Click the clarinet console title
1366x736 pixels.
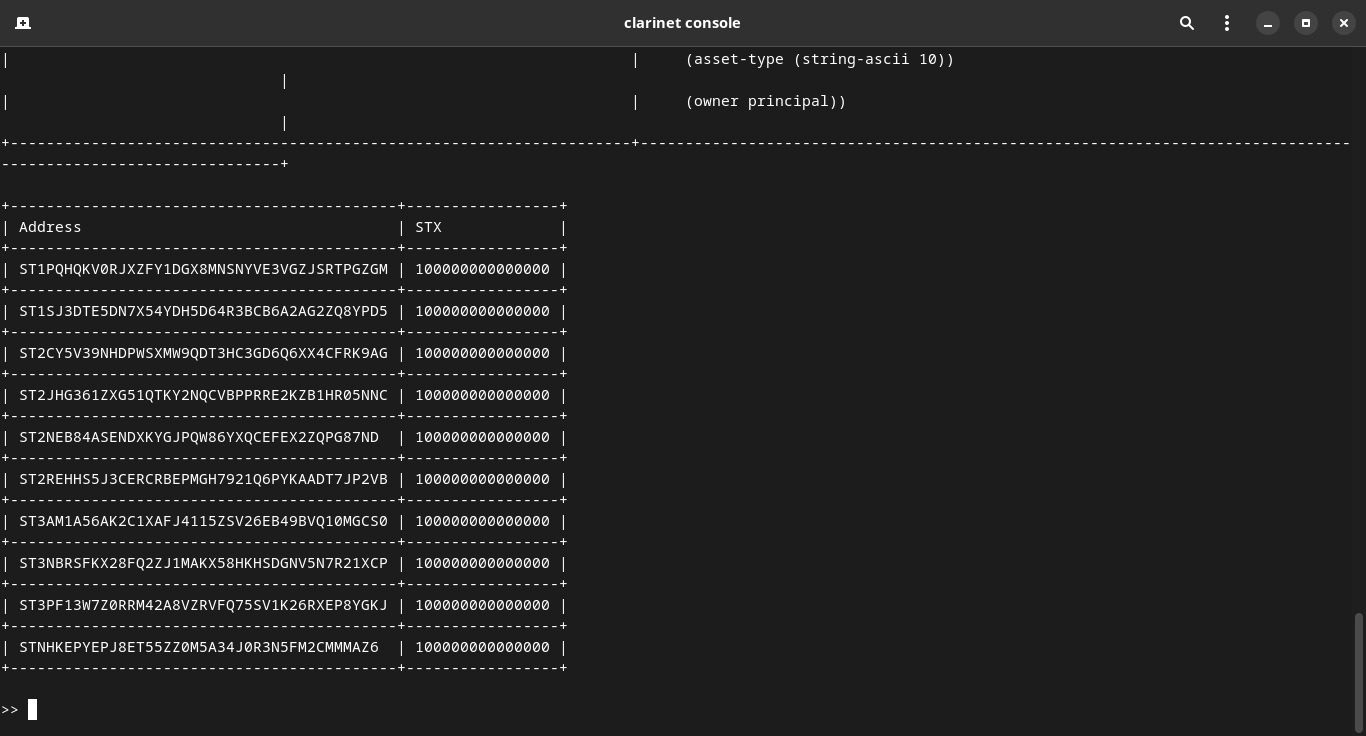coord(682,23)
